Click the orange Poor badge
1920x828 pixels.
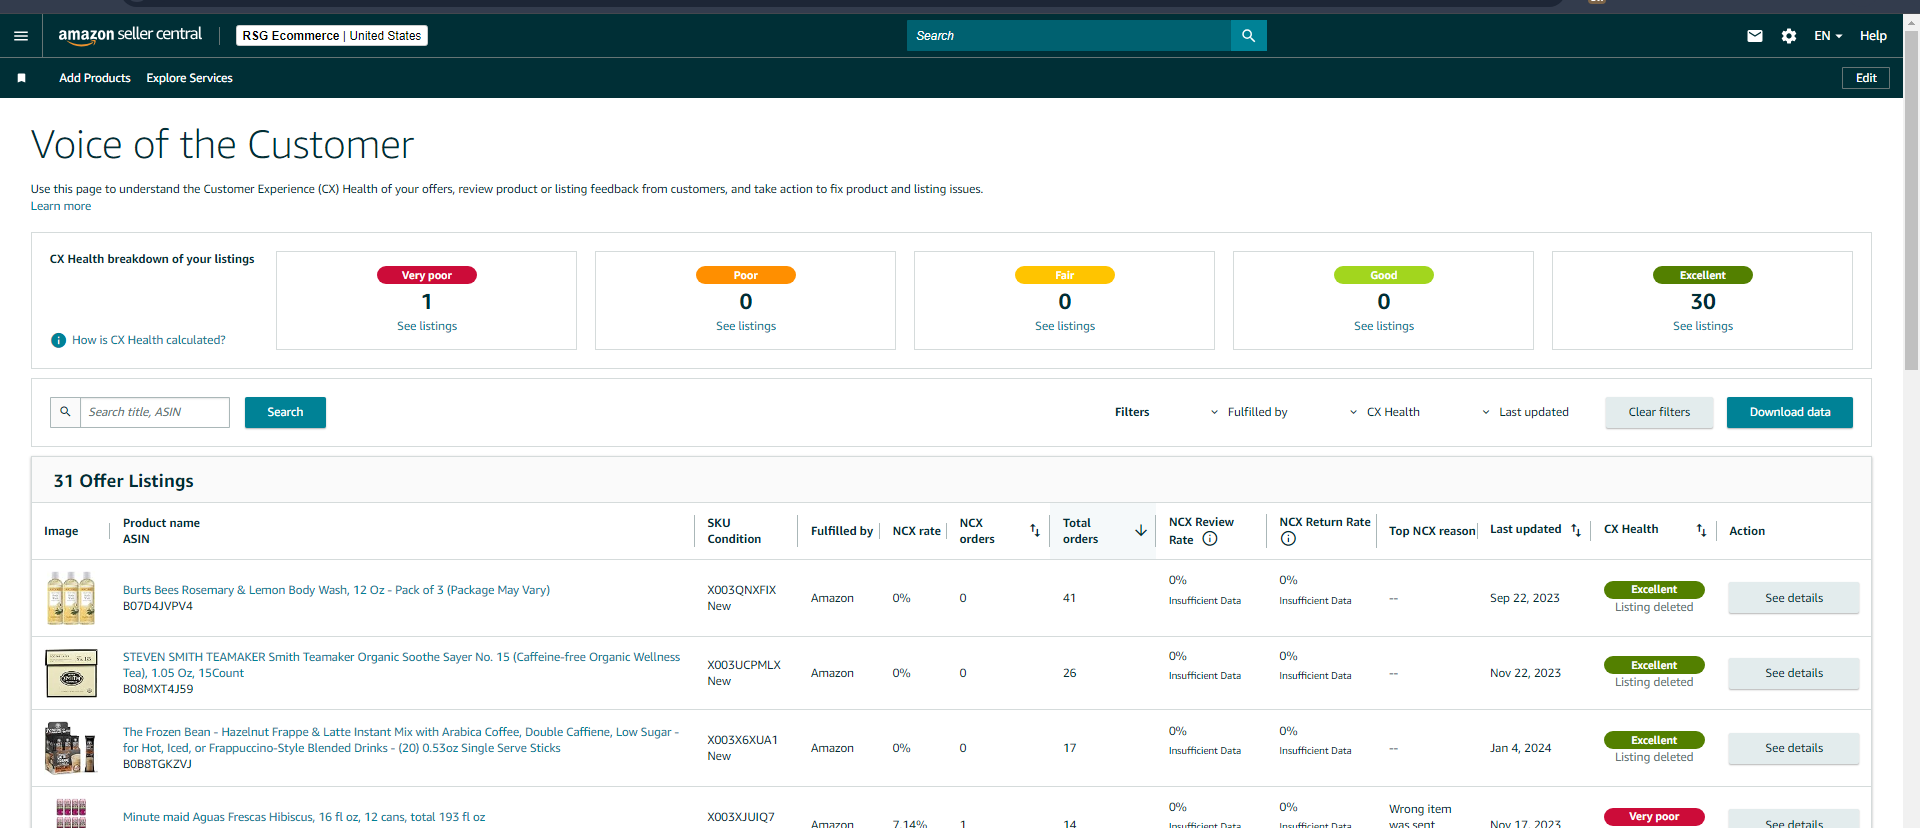tap(746, 275)
